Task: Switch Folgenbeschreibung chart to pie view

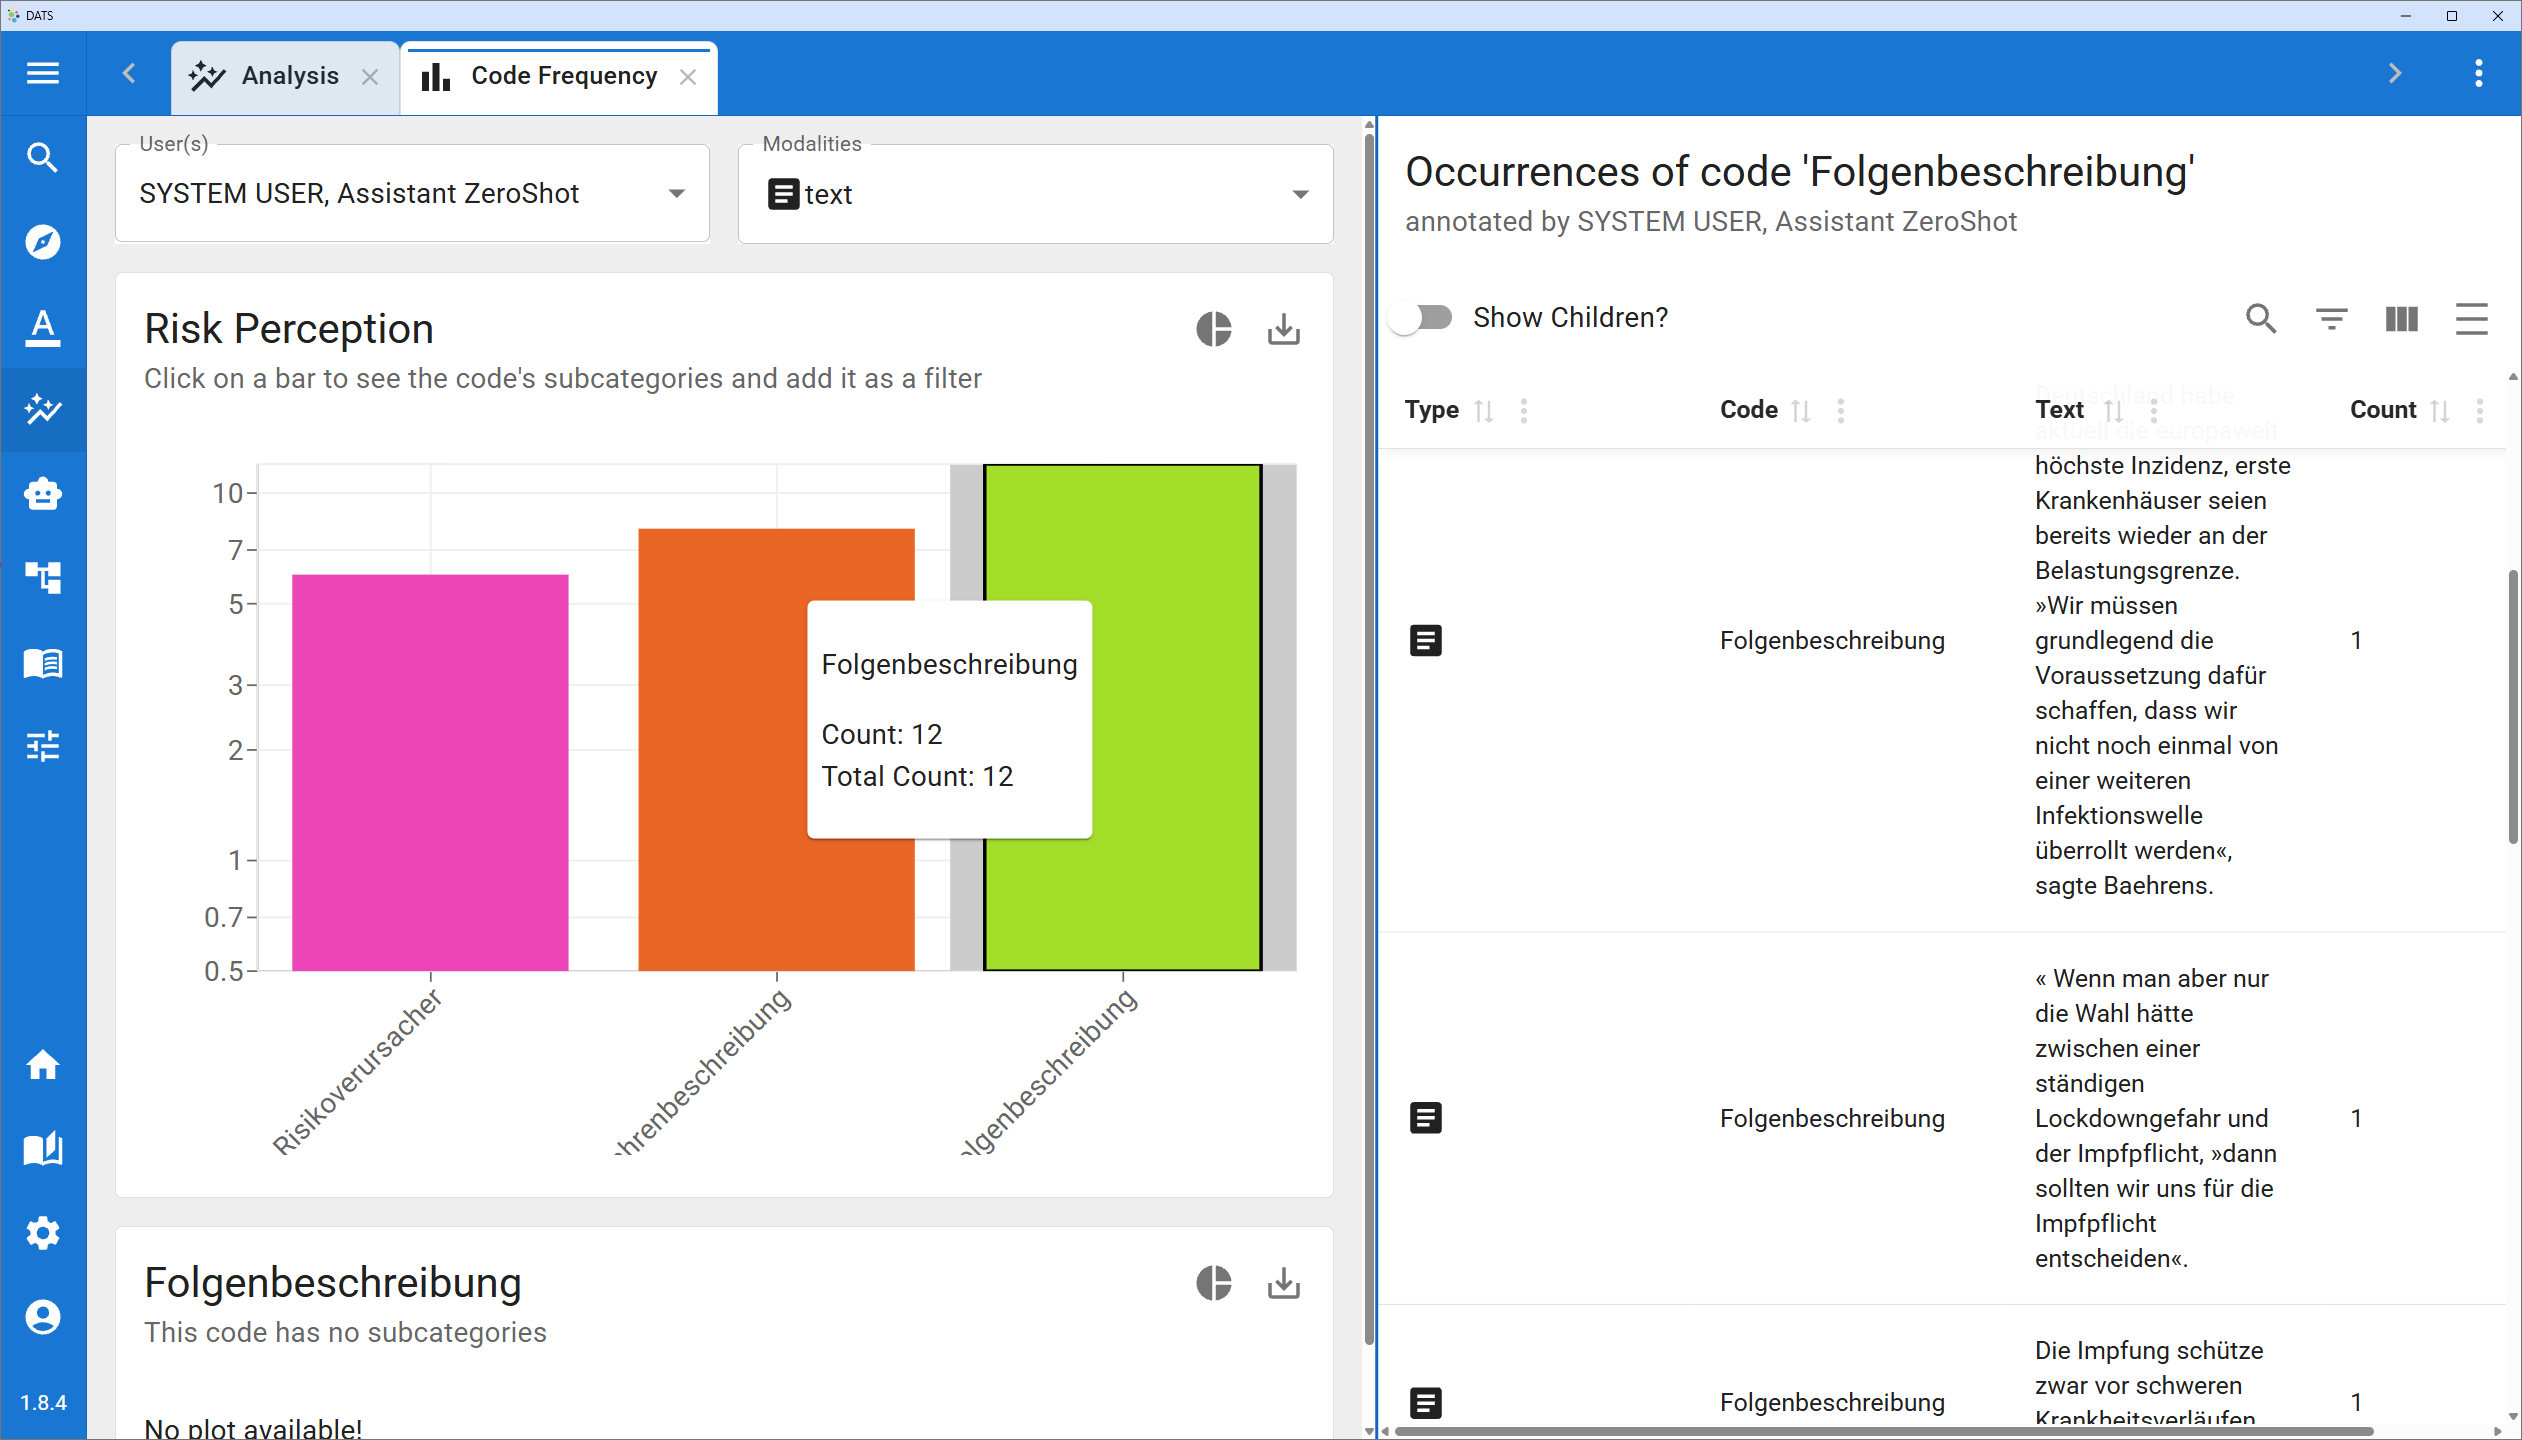Action: (x=1214, y=1283)
